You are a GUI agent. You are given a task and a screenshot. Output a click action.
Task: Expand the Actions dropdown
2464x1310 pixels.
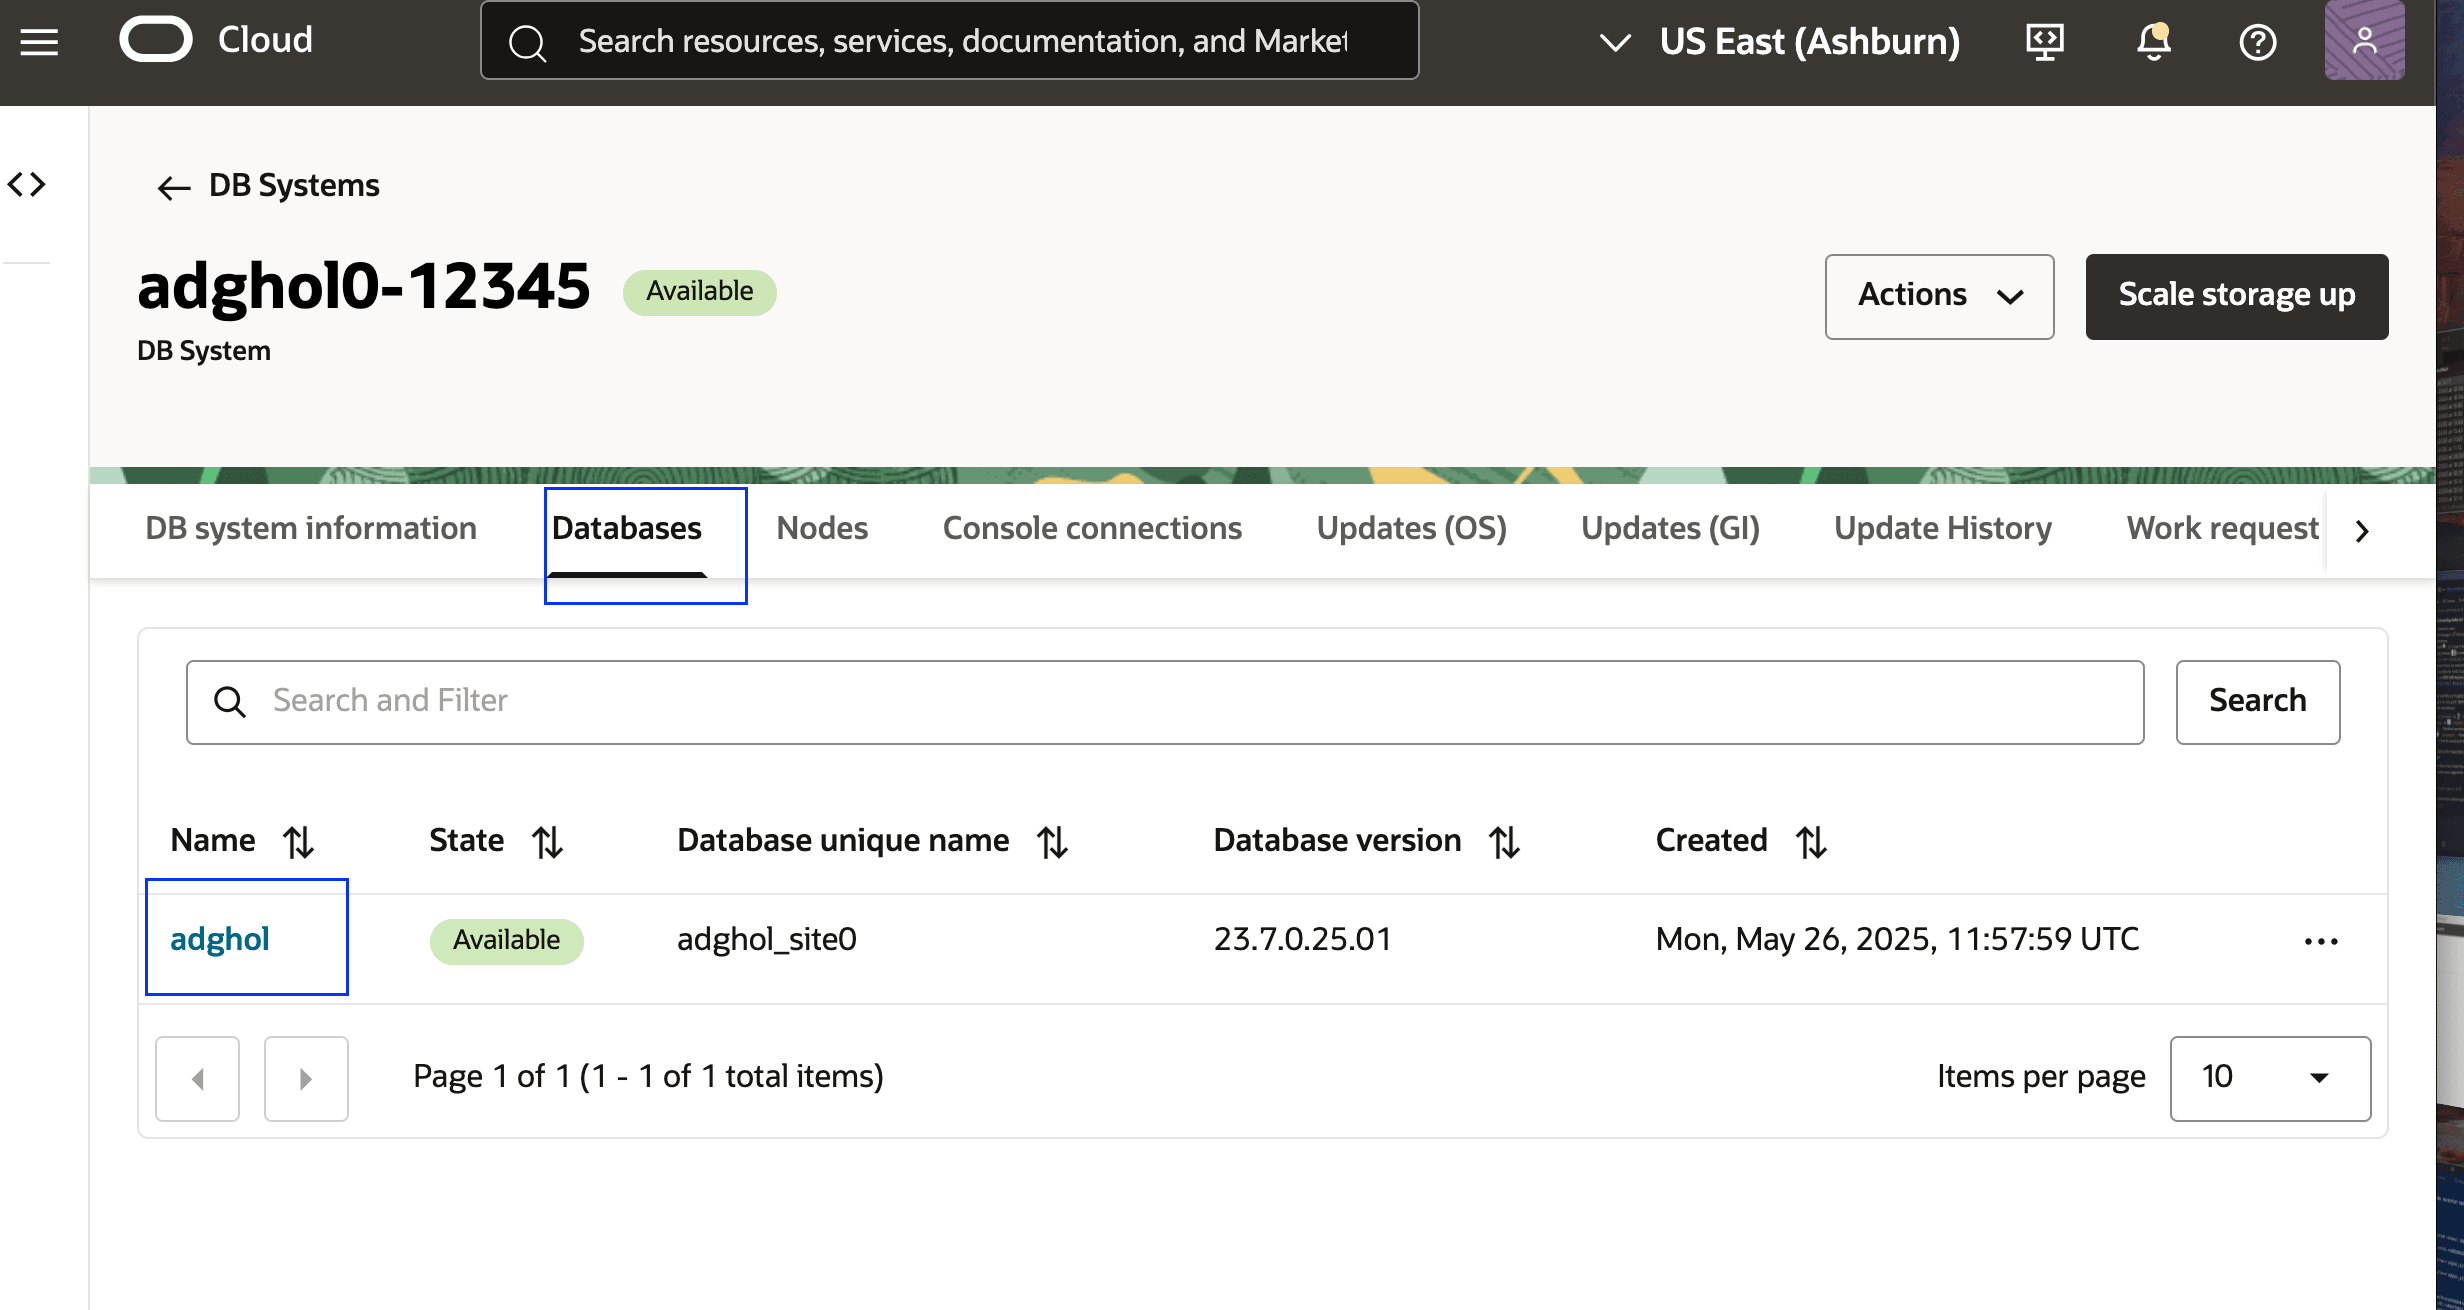point(1939,296)
